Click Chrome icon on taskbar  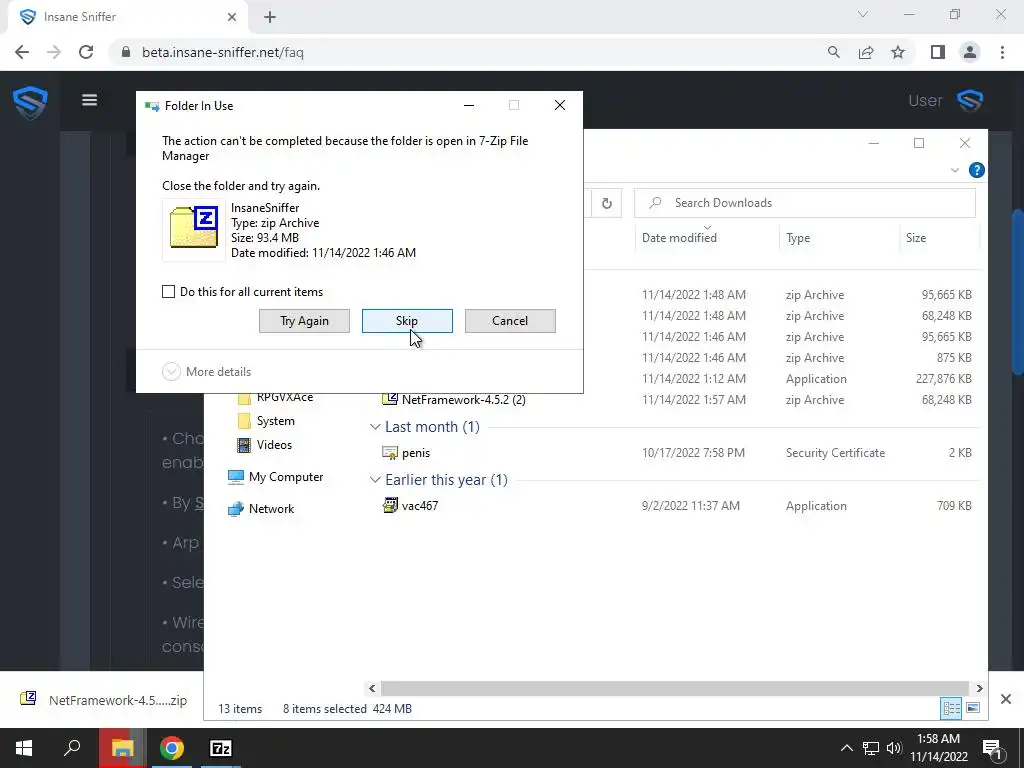[x=171, y=748]
